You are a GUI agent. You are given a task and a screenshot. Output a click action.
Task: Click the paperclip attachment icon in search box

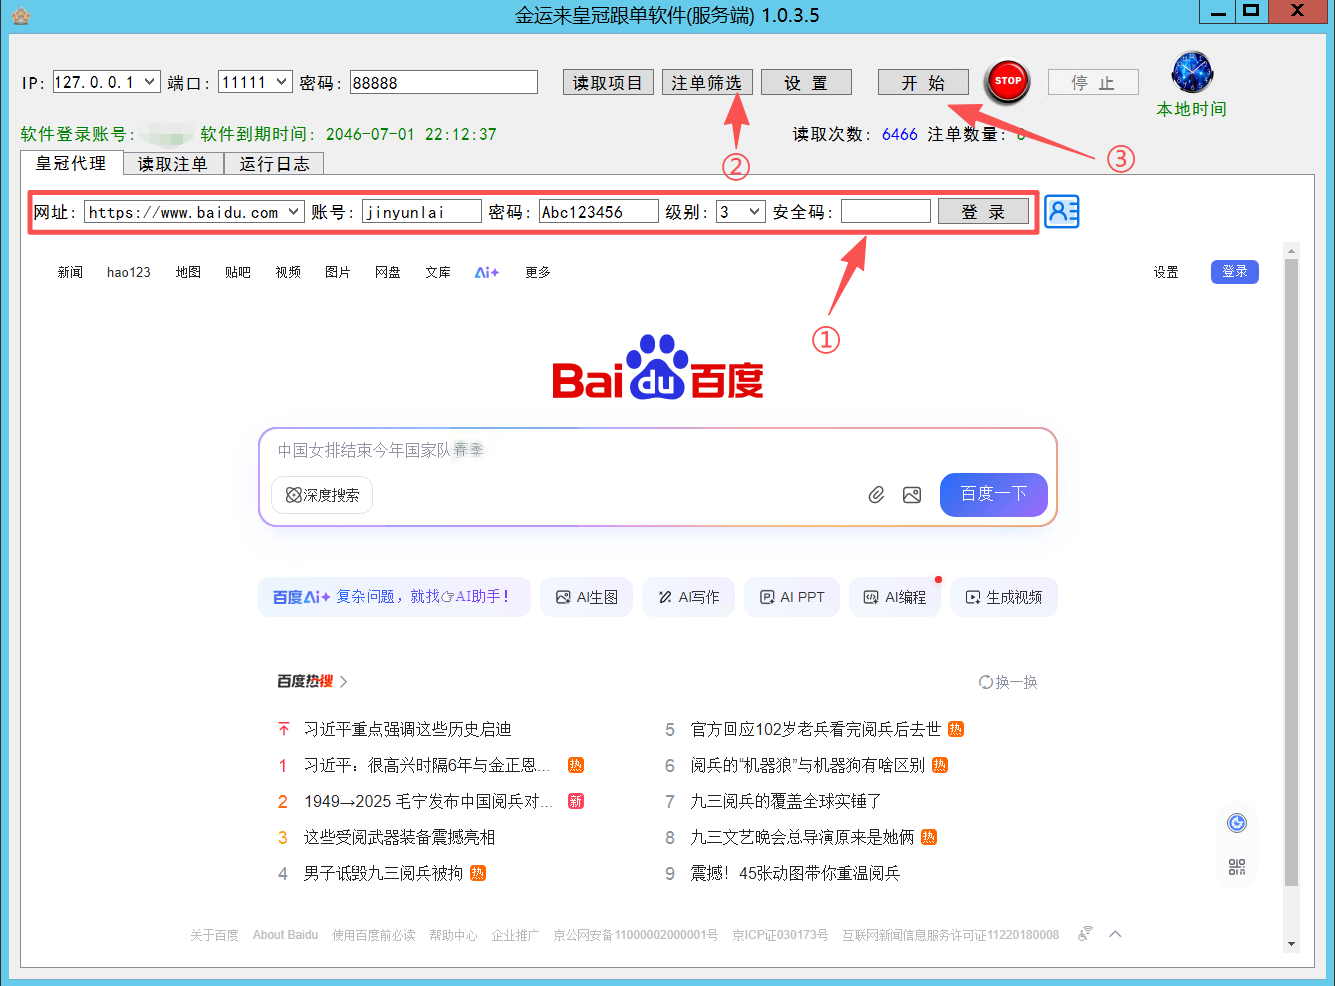pos(877,494)
